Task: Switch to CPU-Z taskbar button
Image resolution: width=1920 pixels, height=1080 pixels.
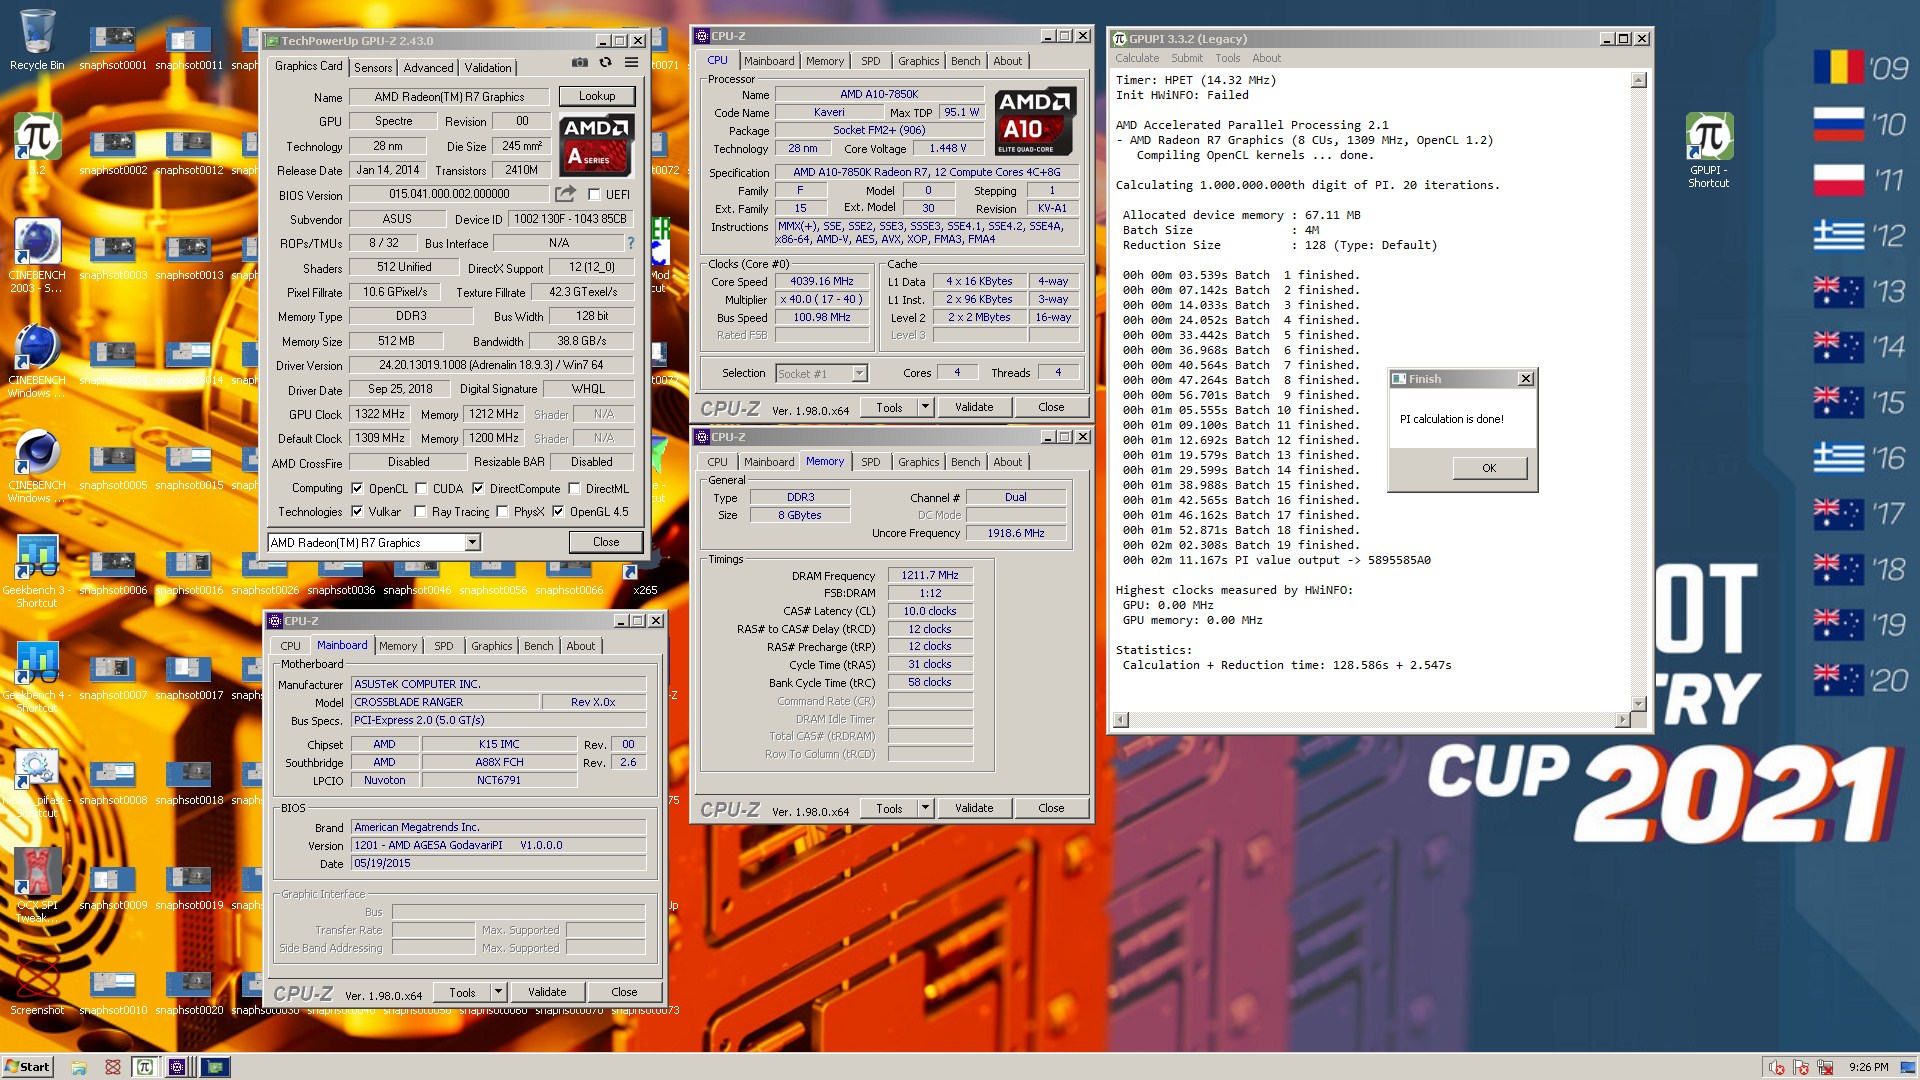Action: (177, 1067)
